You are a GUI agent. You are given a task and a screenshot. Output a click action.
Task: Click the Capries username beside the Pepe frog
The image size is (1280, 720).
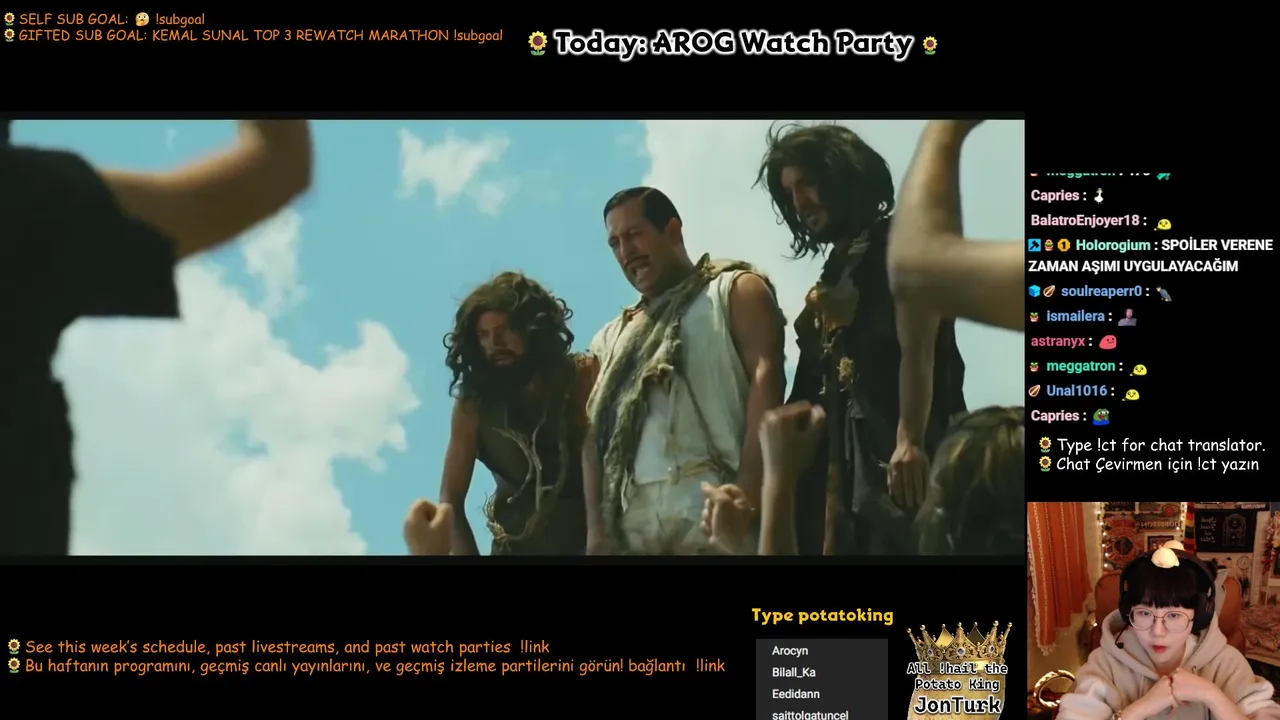coord(1055,415)
